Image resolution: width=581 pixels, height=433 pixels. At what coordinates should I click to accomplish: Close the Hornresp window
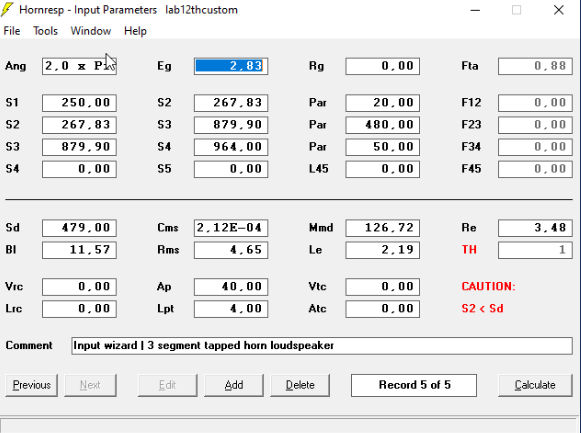click(559, 10)
